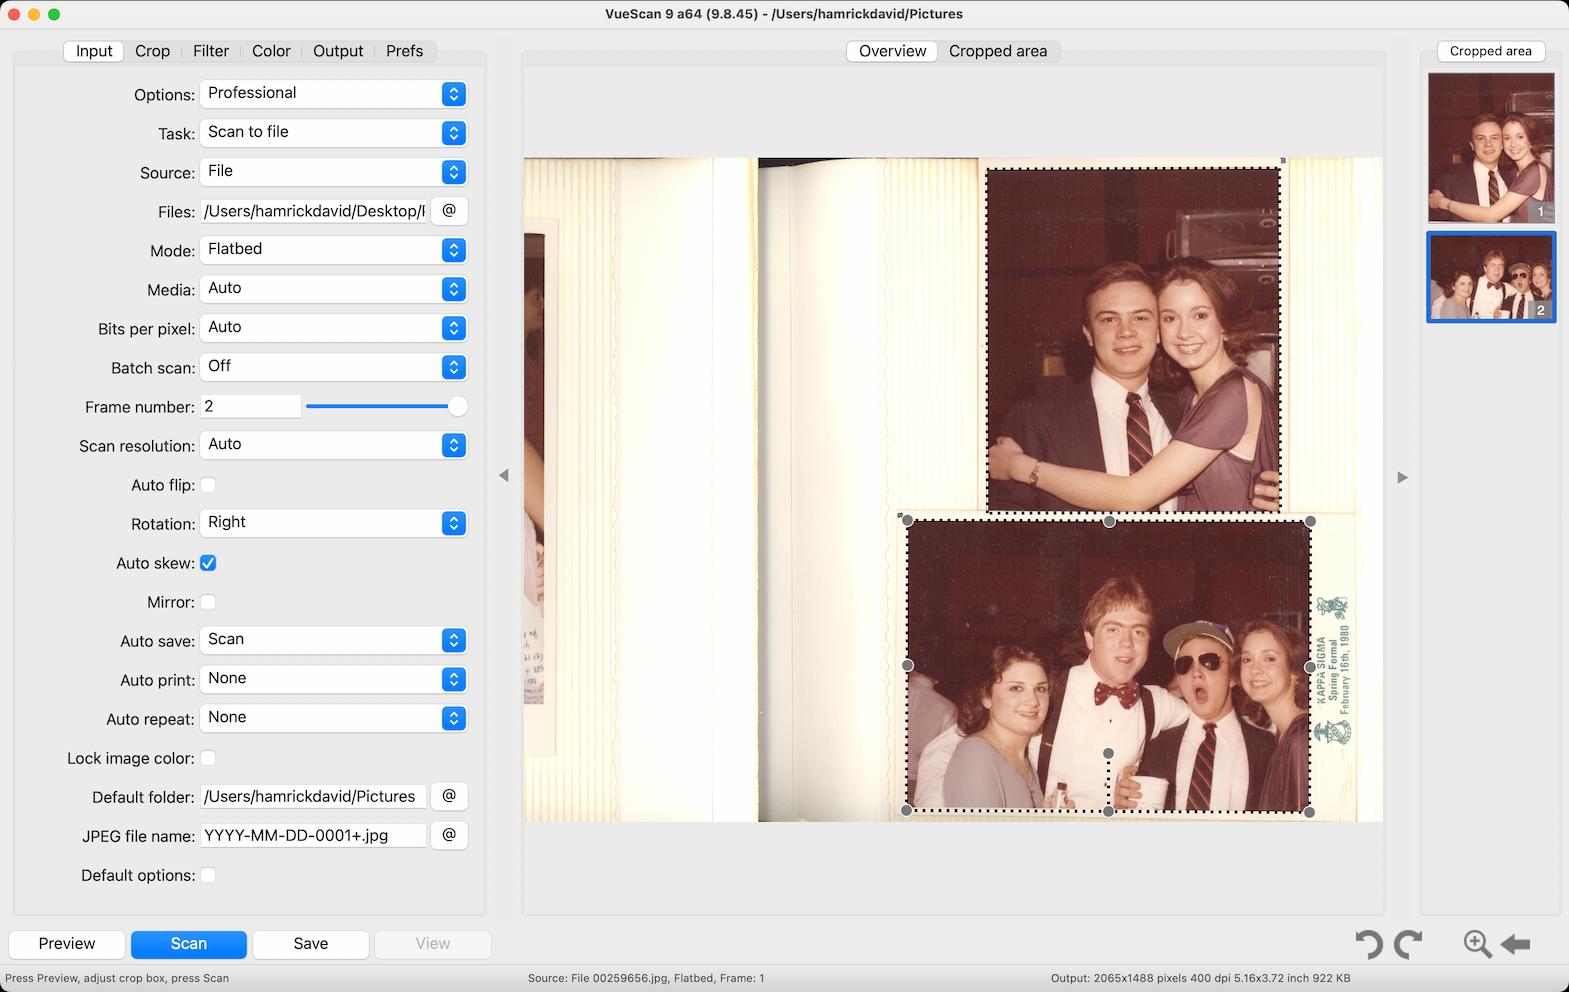
Task: Click the next frame arrow right of preview
Action: pyautogui.click(x=1402, y=477)
